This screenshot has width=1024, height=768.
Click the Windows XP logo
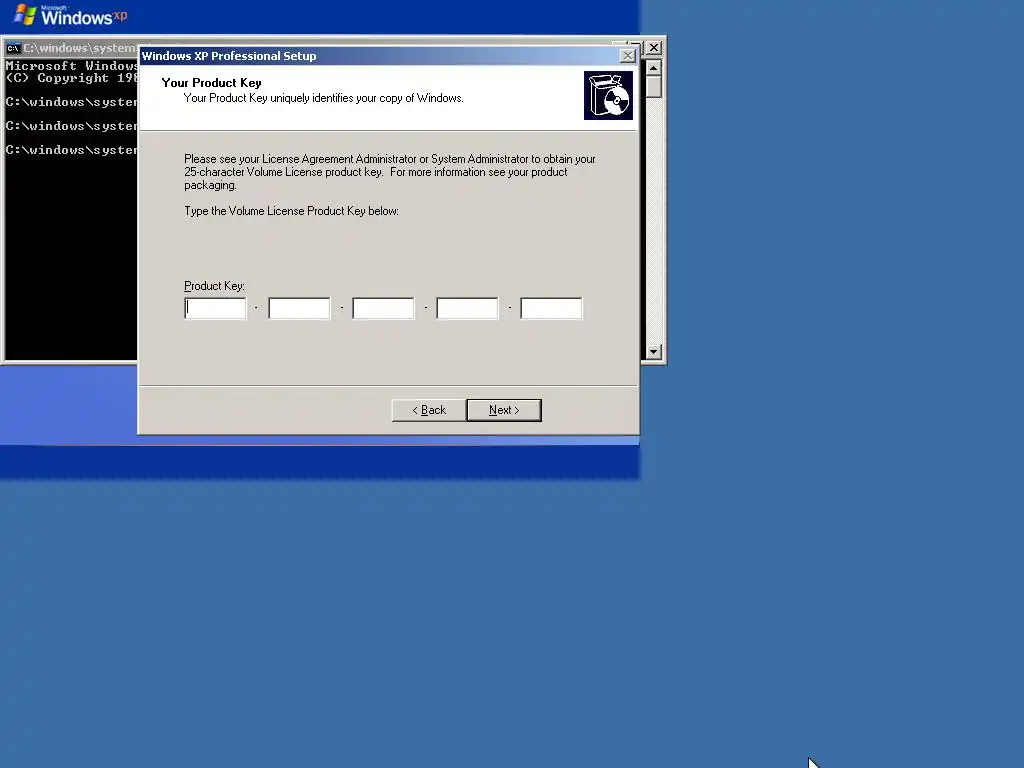[x=71, y=15]
